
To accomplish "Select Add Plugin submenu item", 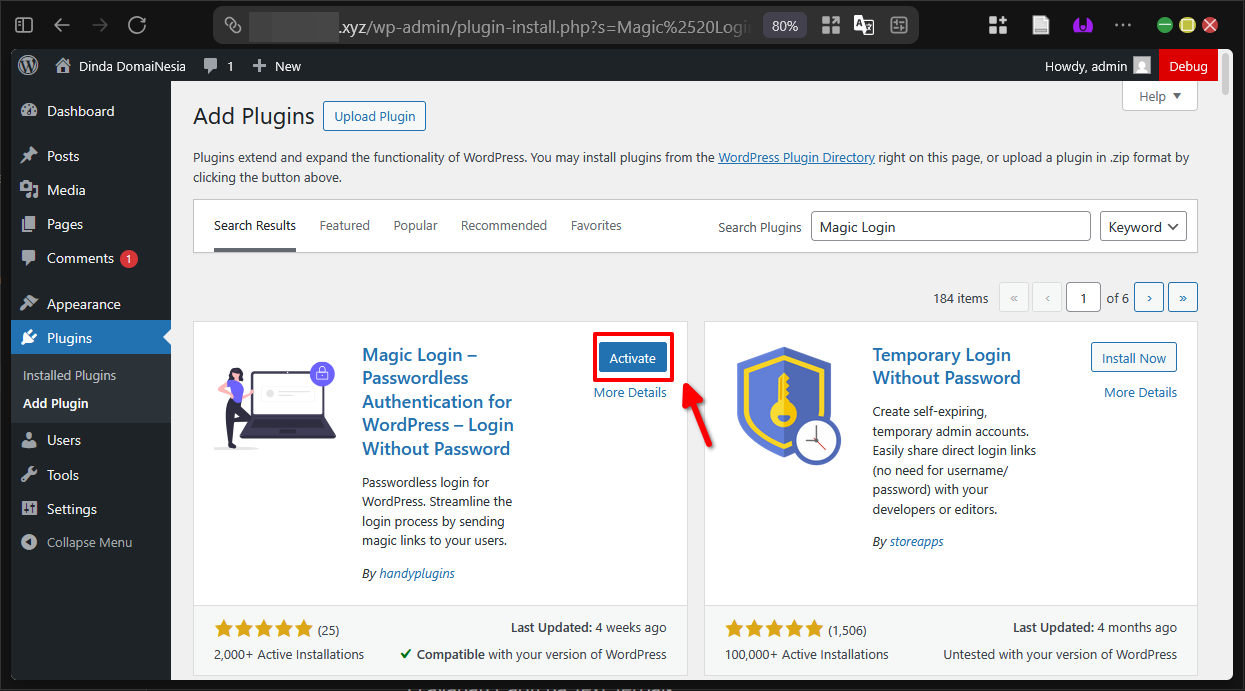I will click(x=56, y=403).
